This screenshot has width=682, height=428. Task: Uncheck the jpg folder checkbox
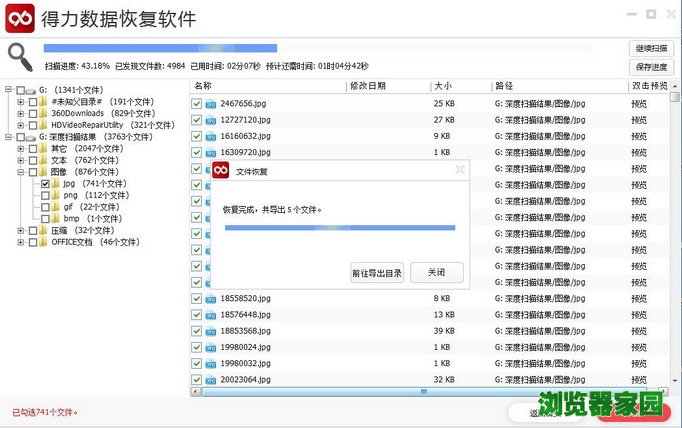pos(45,184)
